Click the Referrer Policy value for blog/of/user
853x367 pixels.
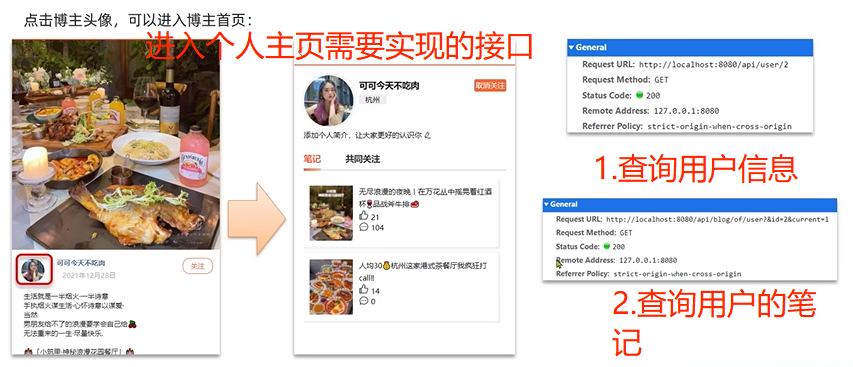coord(677,273)
